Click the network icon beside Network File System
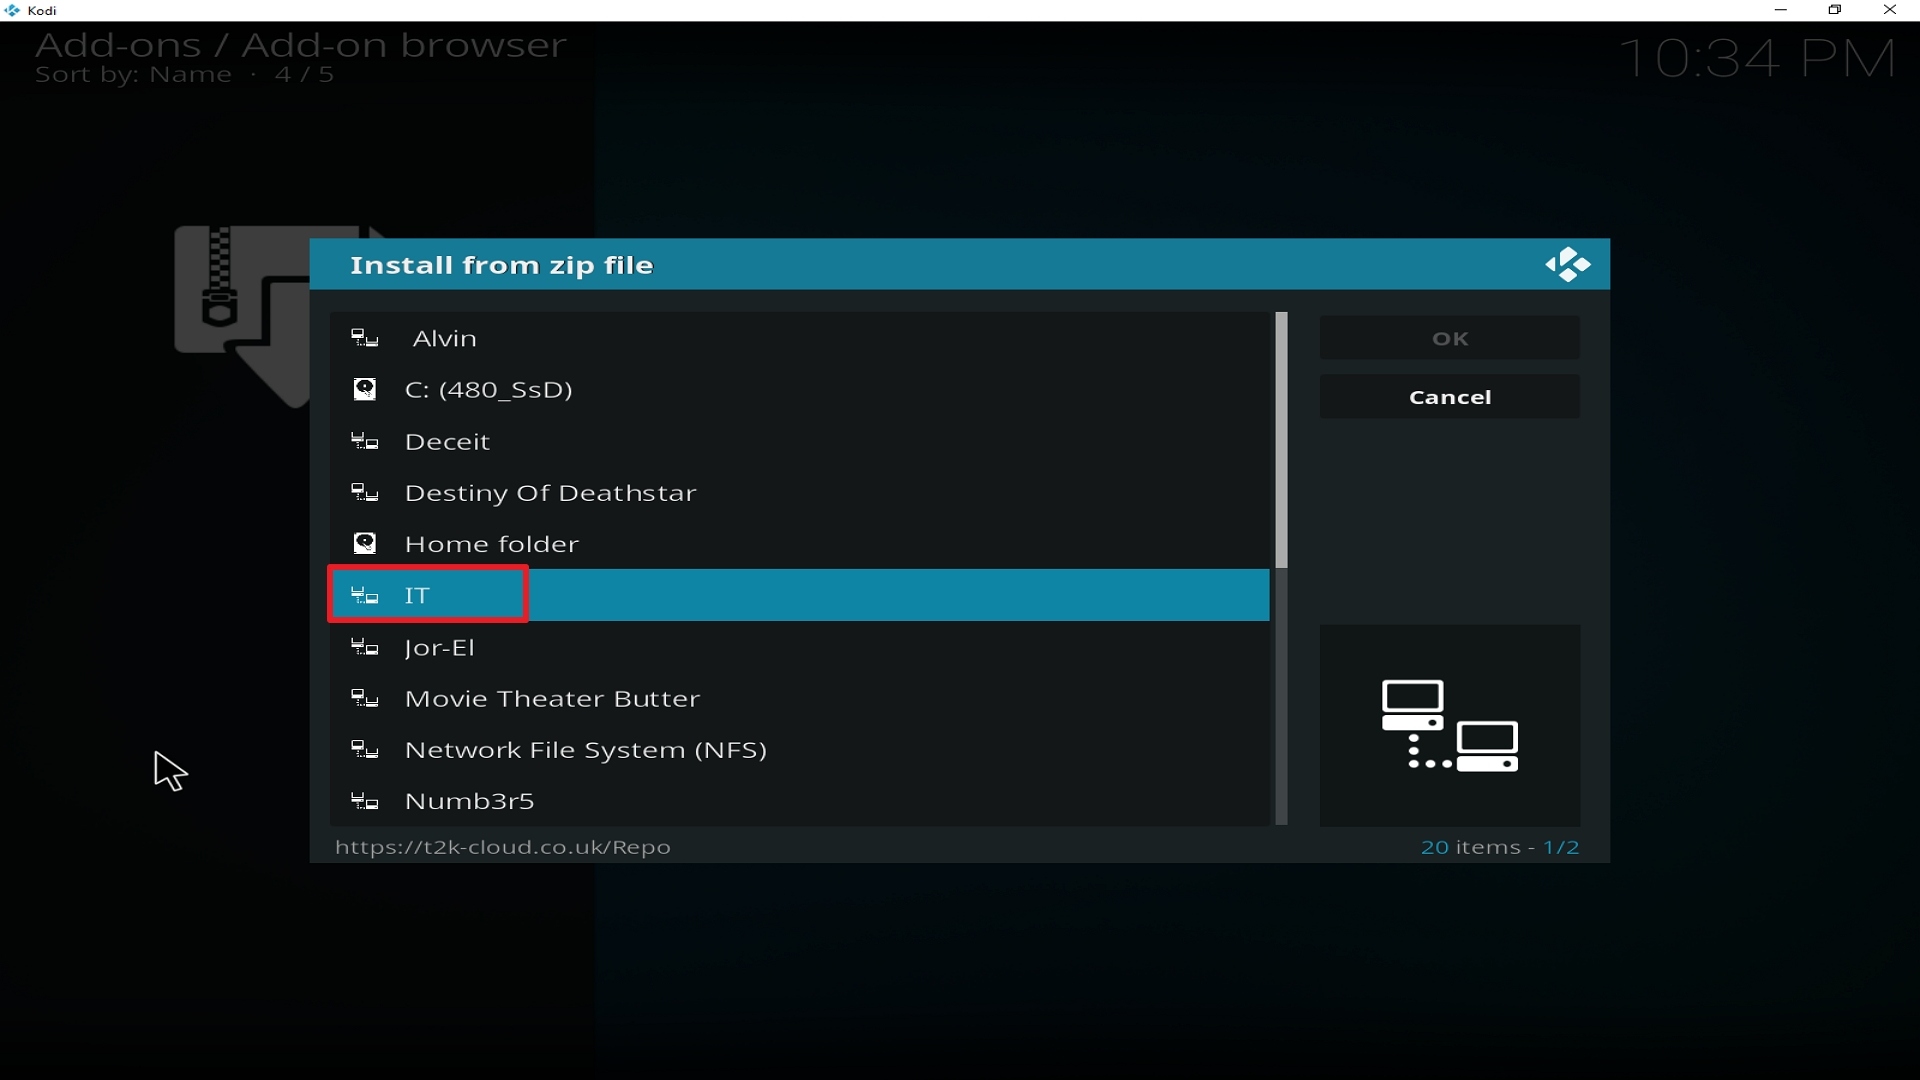The width and height of the screenshot is (1920, 1080). (x=365, y=750)
